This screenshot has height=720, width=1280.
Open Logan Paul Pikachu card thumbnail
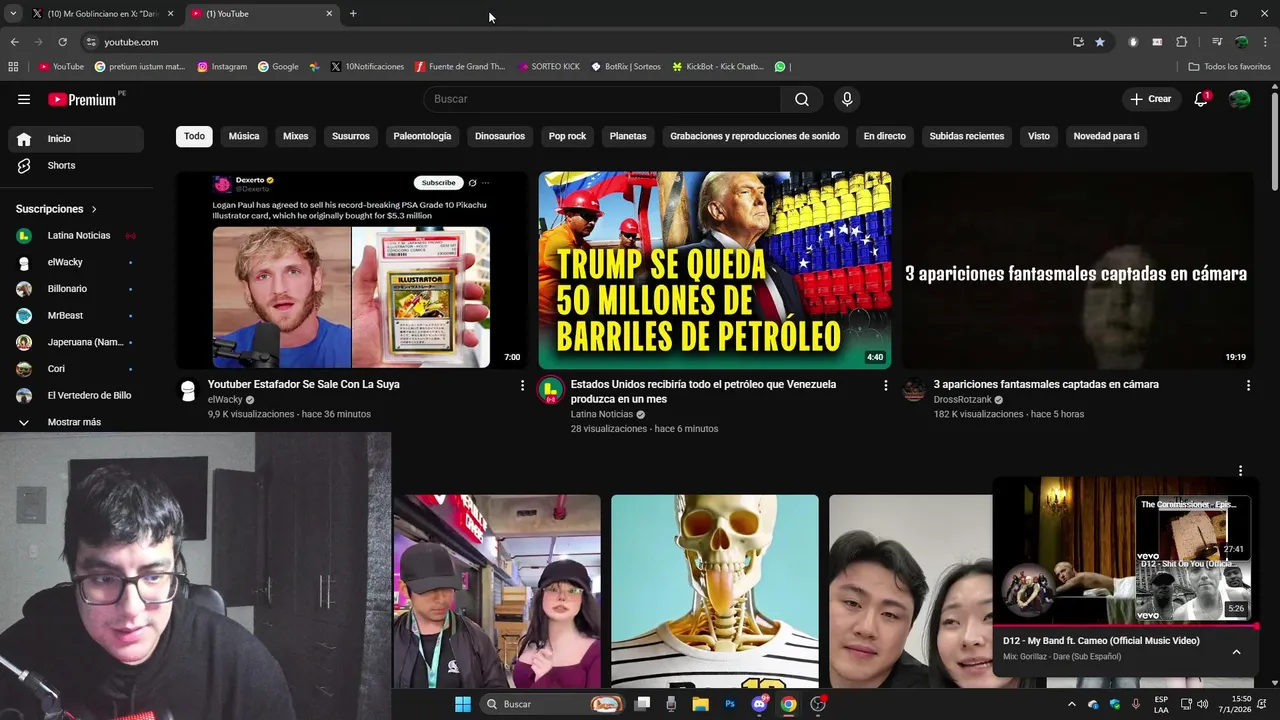coord(352,270)
